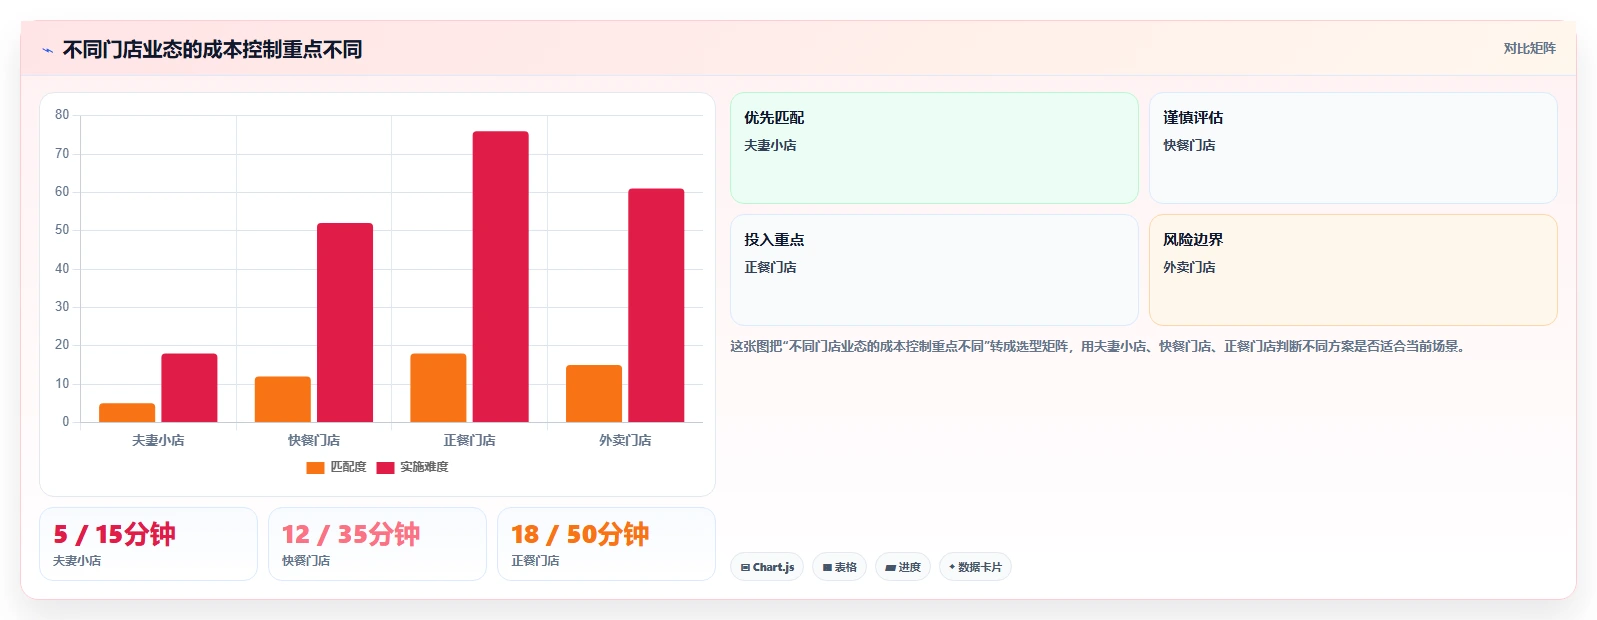Click the Chart.js tag chip

[x=767, y=567]
